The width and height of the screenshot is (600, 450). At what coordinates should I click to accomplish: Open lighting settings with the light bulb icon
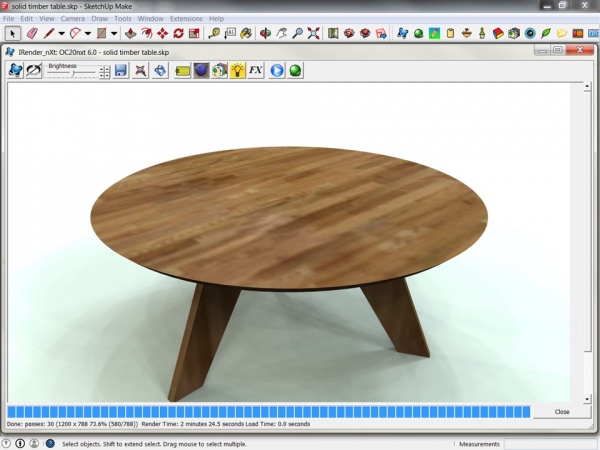237,71
